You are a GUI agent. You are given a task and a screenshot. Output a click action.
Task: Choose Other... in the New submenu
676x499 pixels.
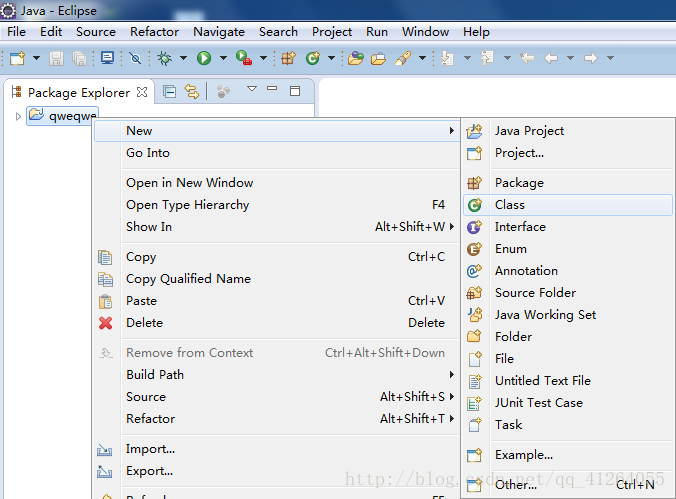point(568,485)
